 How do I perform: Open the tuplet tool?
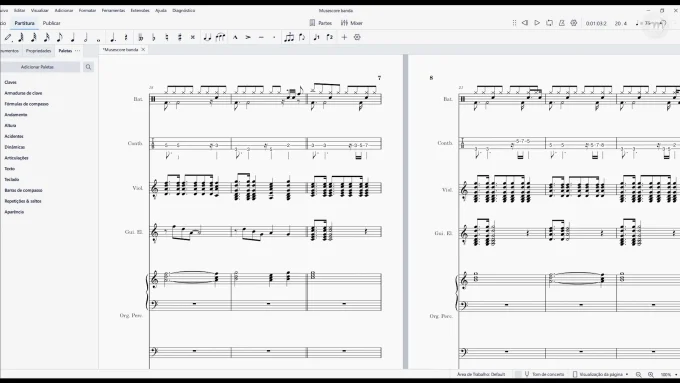[x=289, y=37]
